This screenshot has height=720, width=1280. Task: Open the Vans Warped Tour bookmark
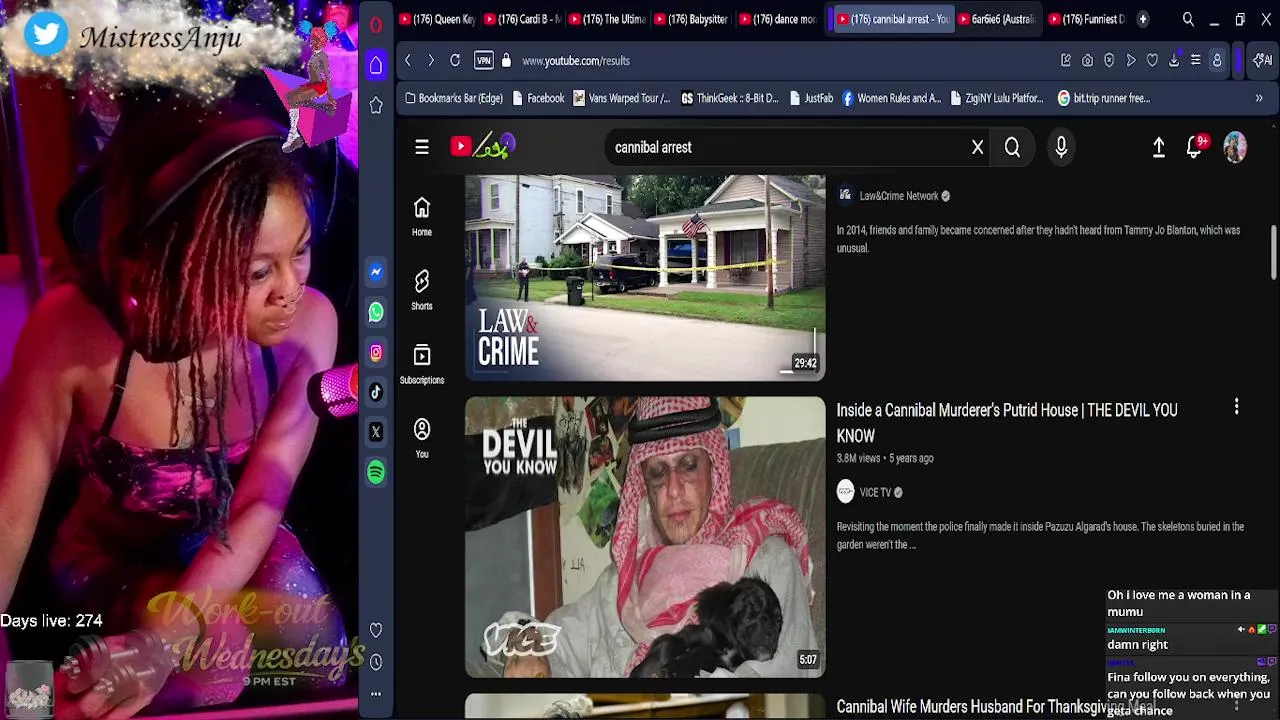pos(622,98)
